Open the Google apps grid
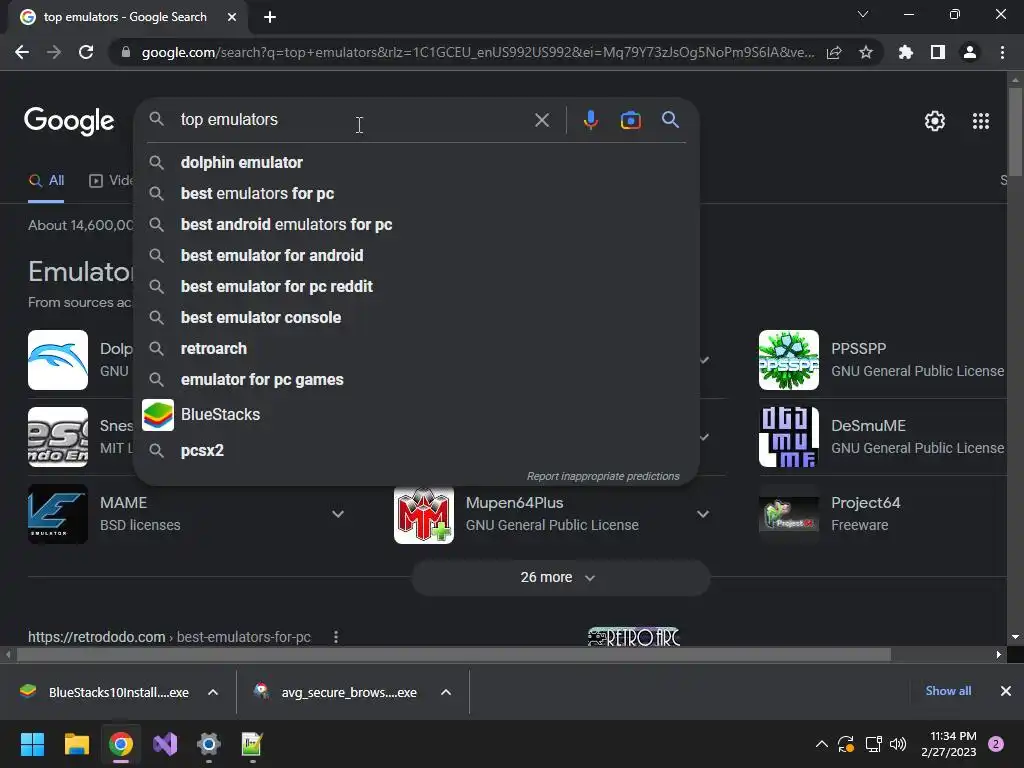Image resolution: width=1024 pixels, height=768 pixels. tap(980, 121)
